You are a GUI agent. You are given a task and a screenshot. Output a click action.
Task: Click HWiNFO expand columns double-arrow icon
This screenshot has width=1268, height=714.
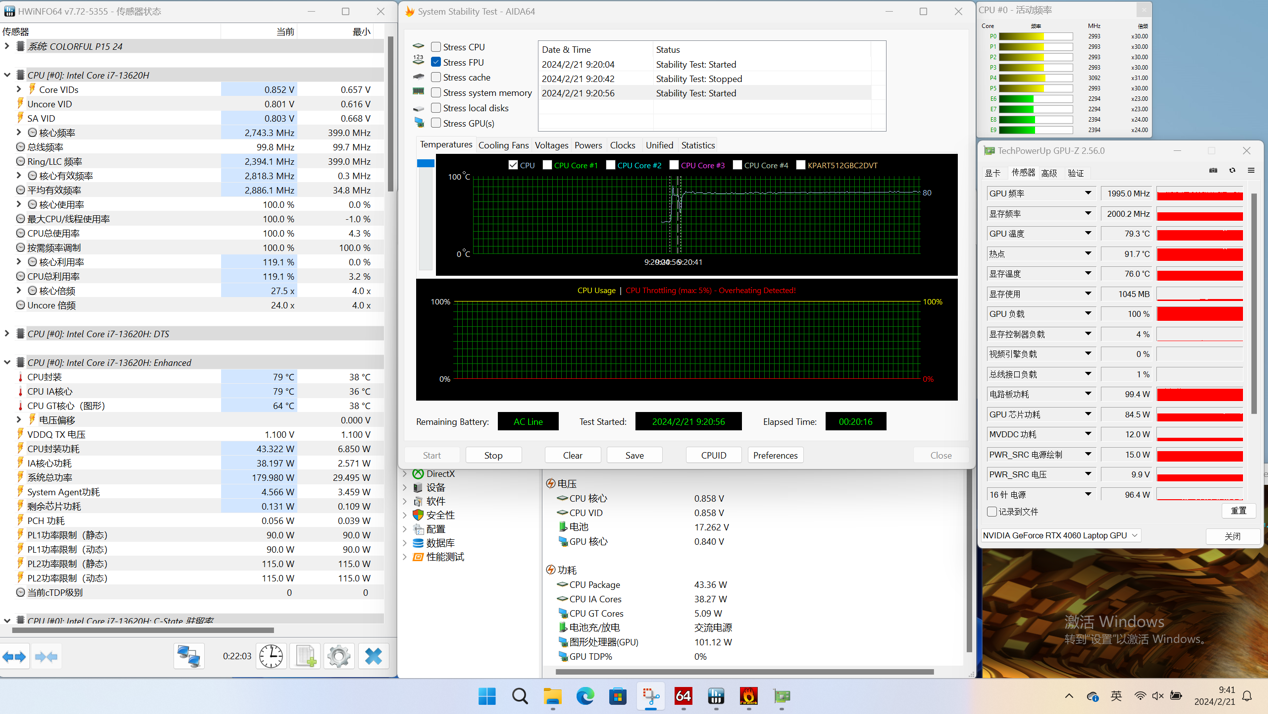14,657
